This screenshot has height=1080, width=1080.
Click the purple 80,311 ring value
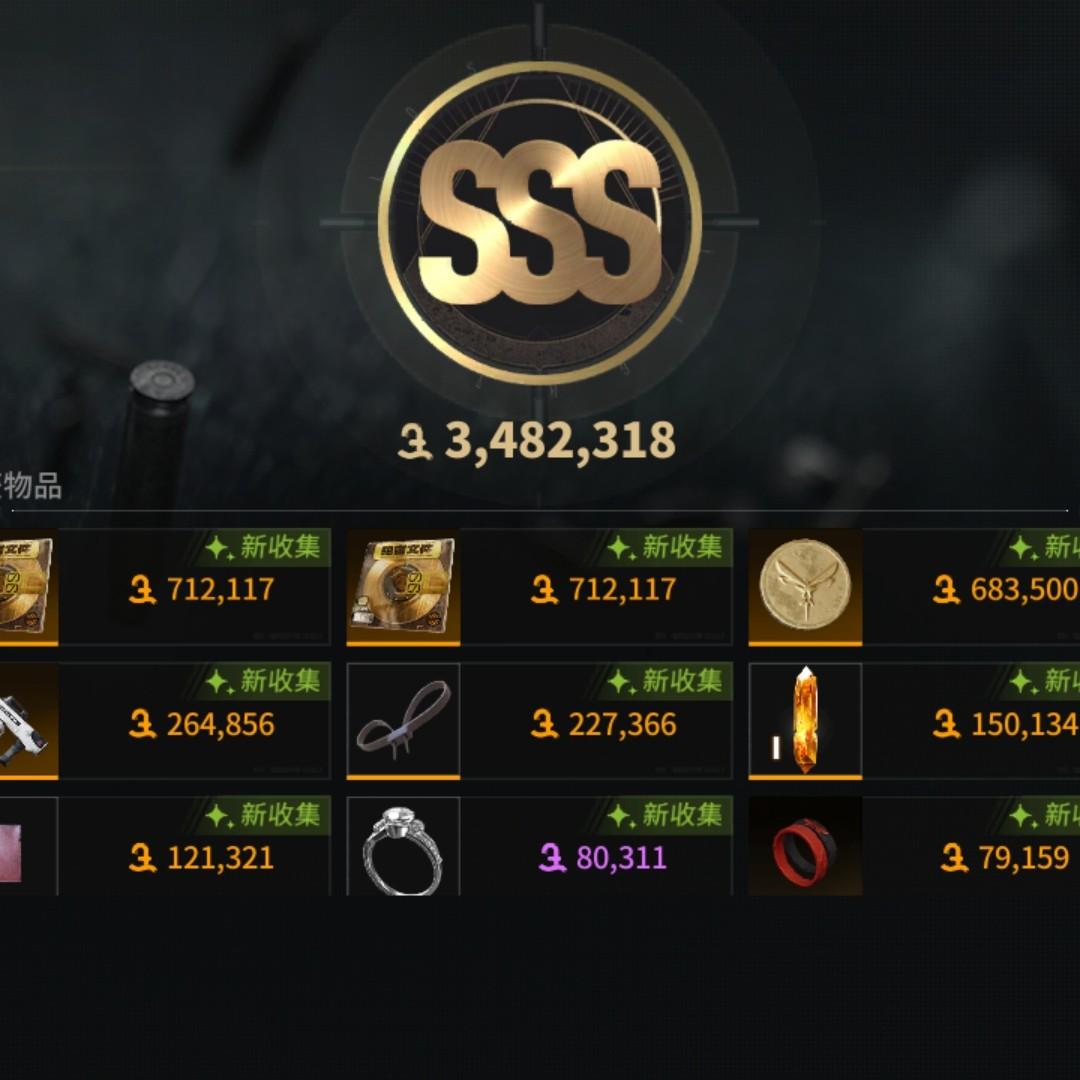click(603, 858)
